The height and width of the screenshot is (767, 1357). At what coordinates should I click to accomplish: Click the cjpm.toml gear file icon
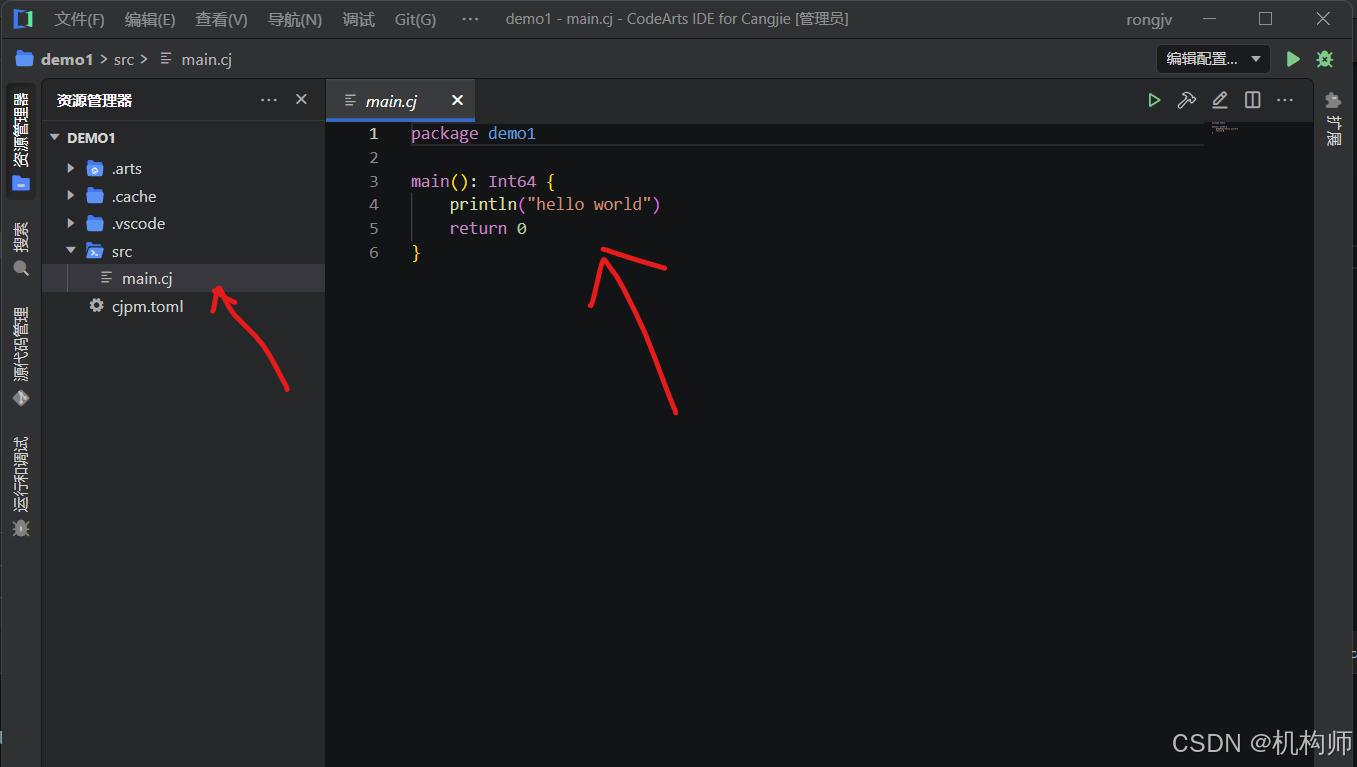pos(96,306)
